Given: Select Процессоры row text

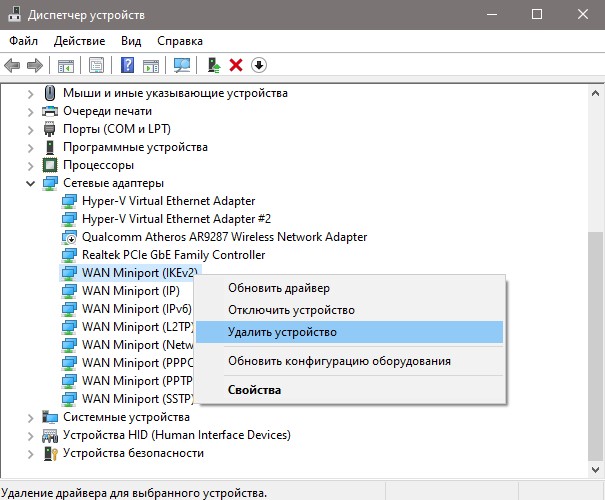Looking at the screenshot, I should tap(98, 165).
